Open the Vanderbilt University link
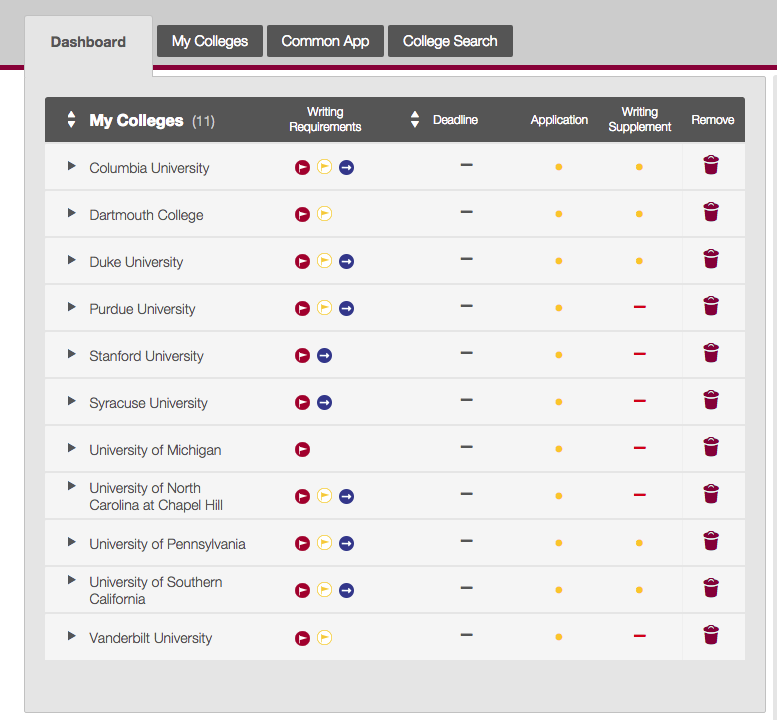 point(151,638)
